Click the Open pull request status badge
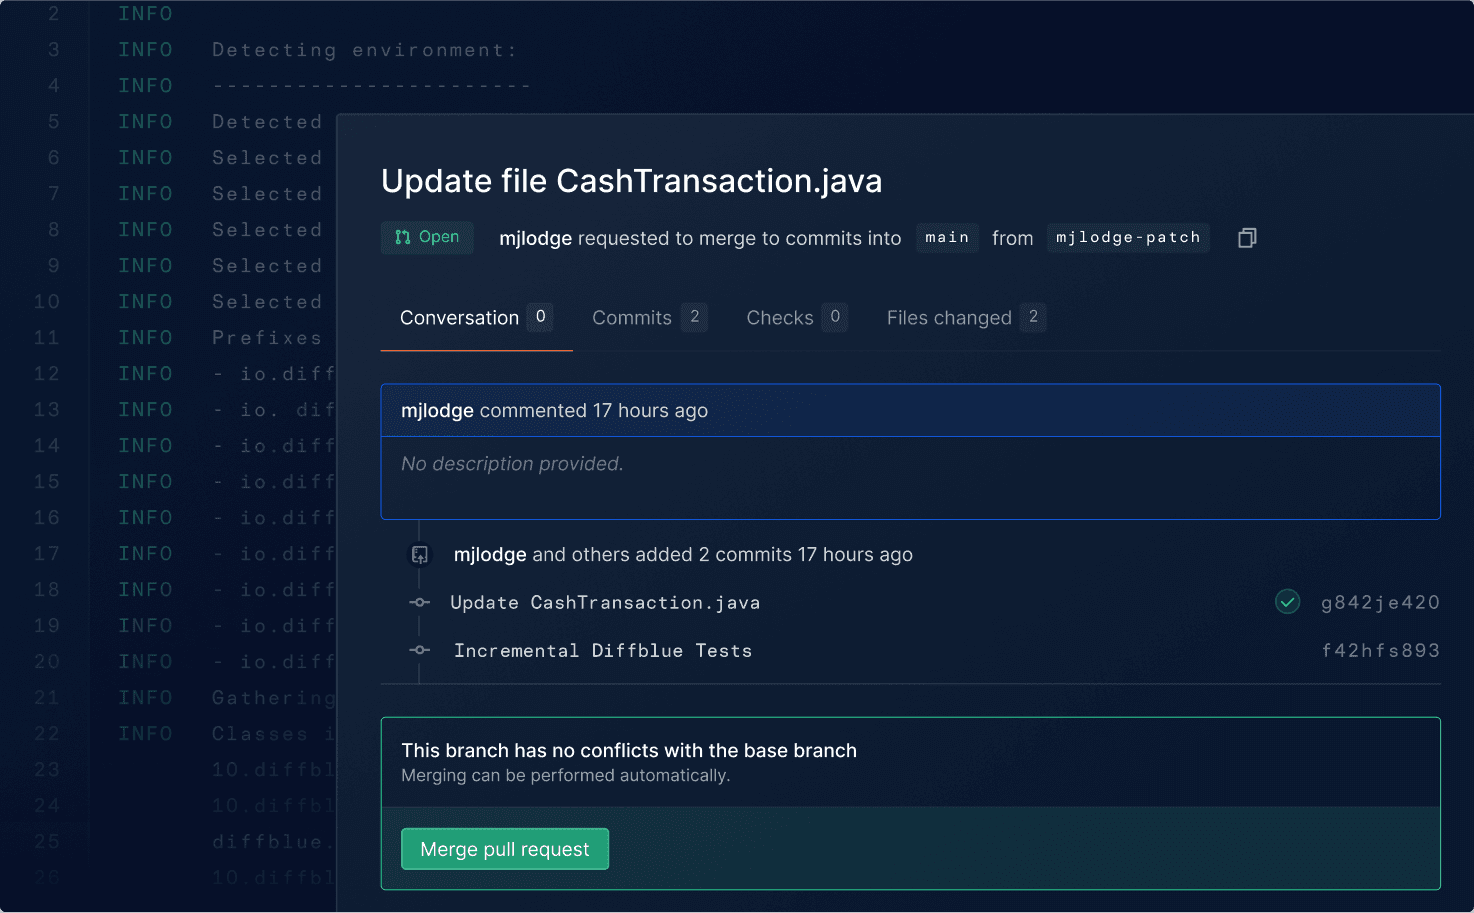 [x=427, y=237]
